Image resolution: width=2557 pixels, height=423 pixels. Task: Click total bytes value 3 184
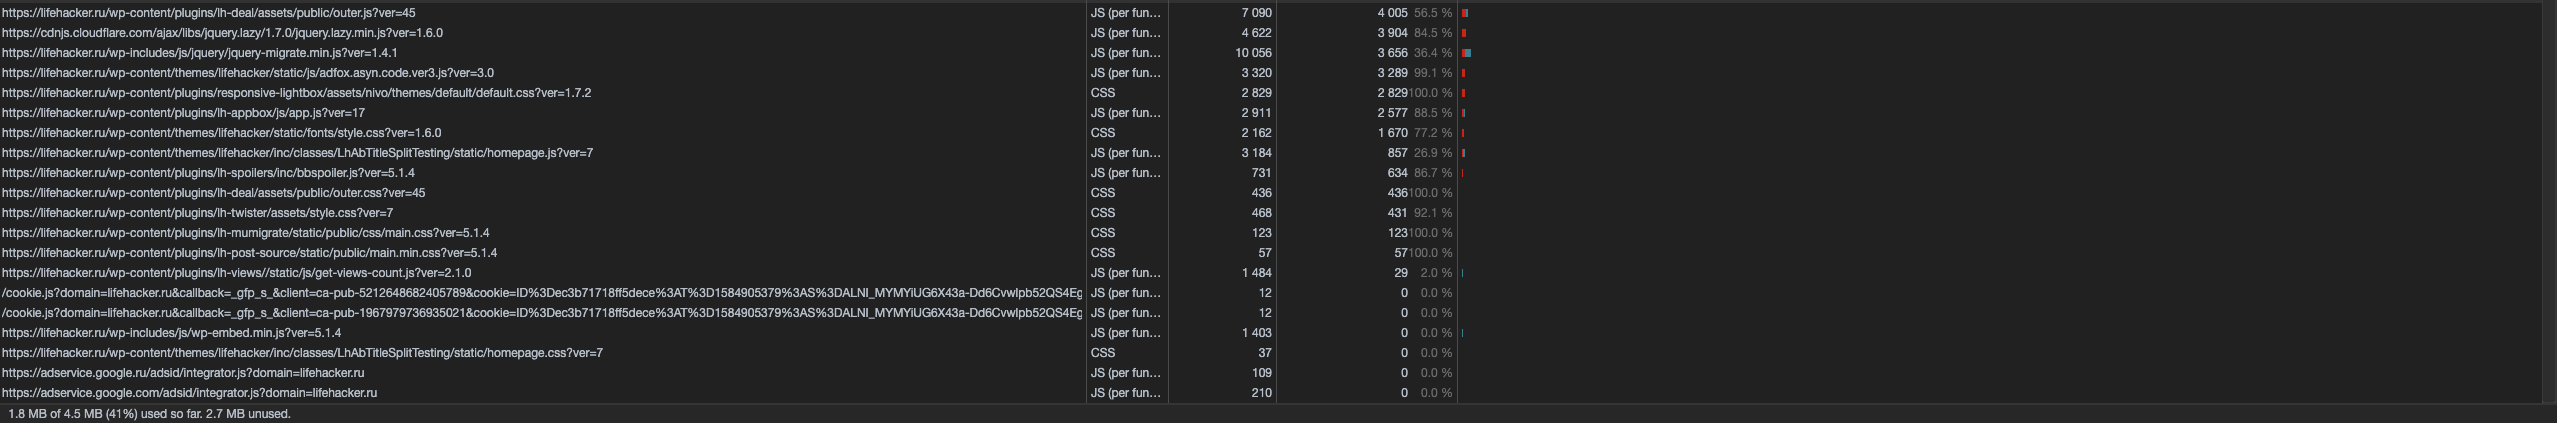click(x=1256, y=153)
